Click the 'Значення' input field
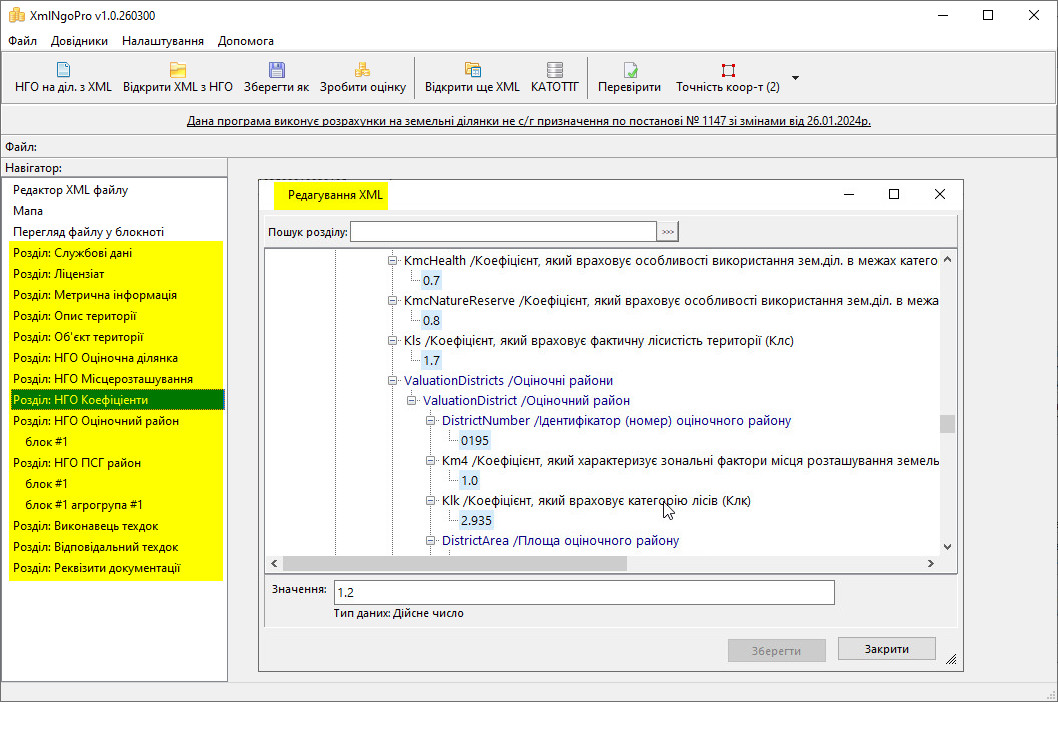Image resolution: width=1058 pixels, height=753 pixels. point(583,593)
